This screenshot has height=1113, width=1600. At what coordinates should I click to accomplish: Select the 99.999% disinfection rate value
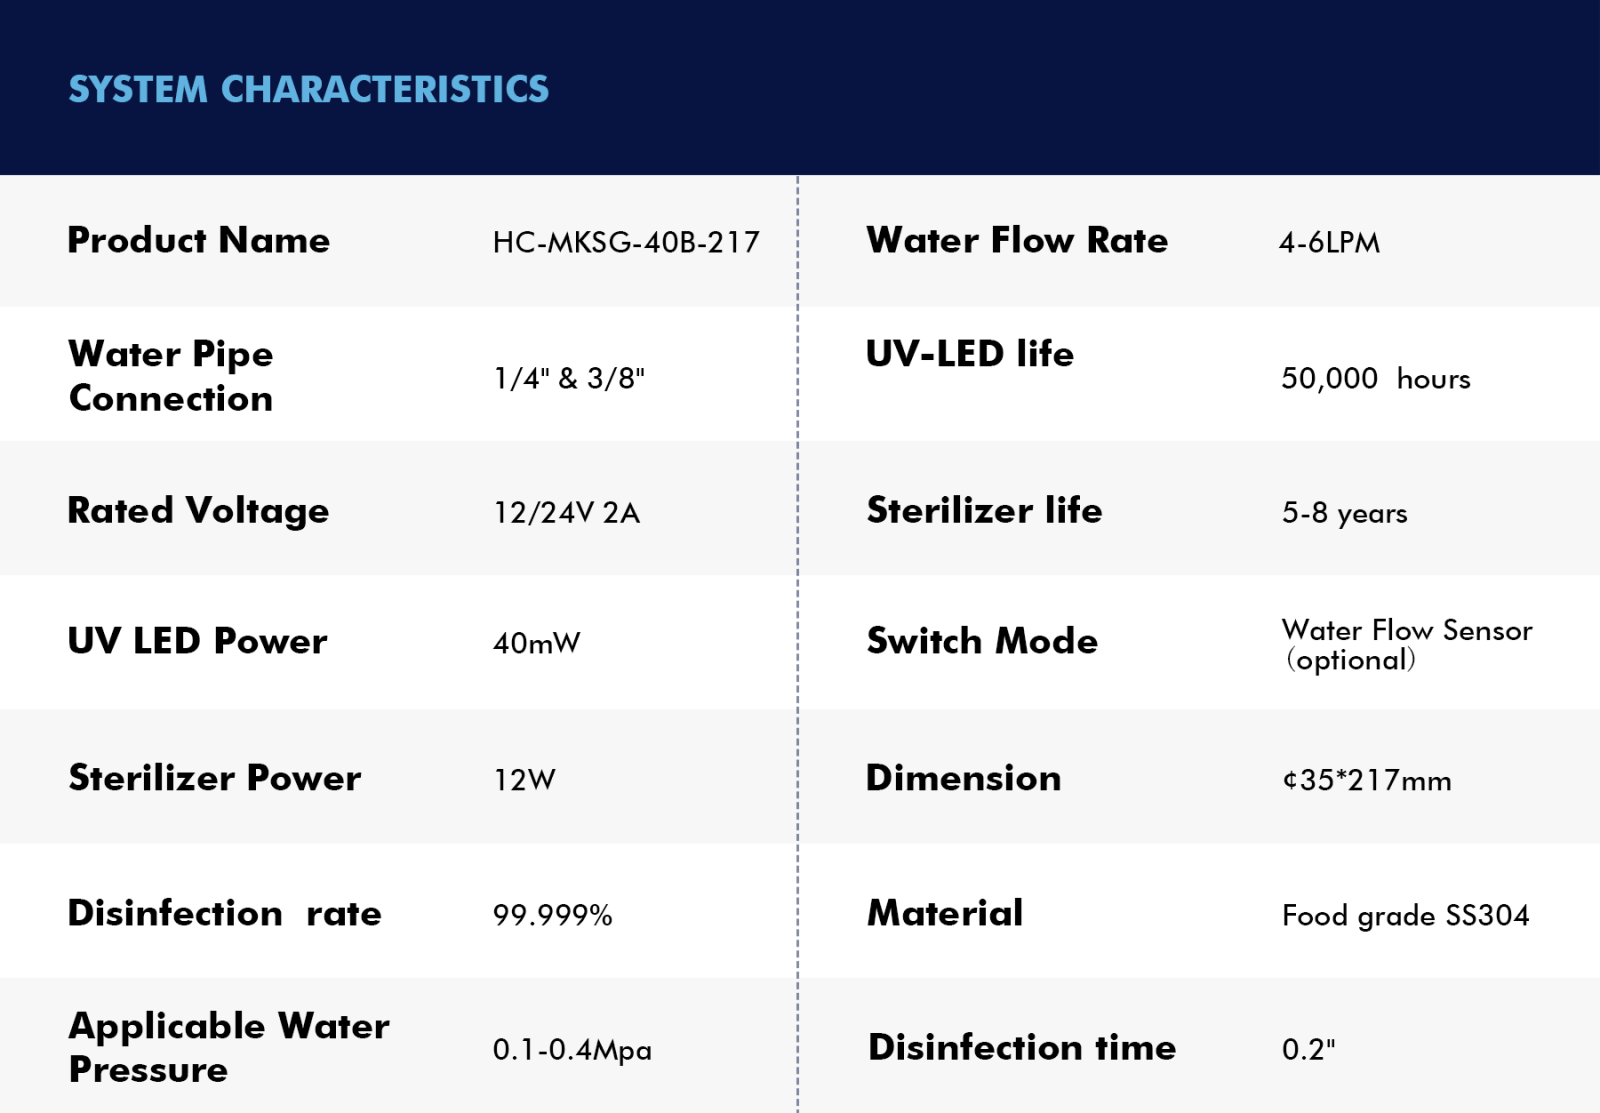pyautogui.click(x=552, y=916)
